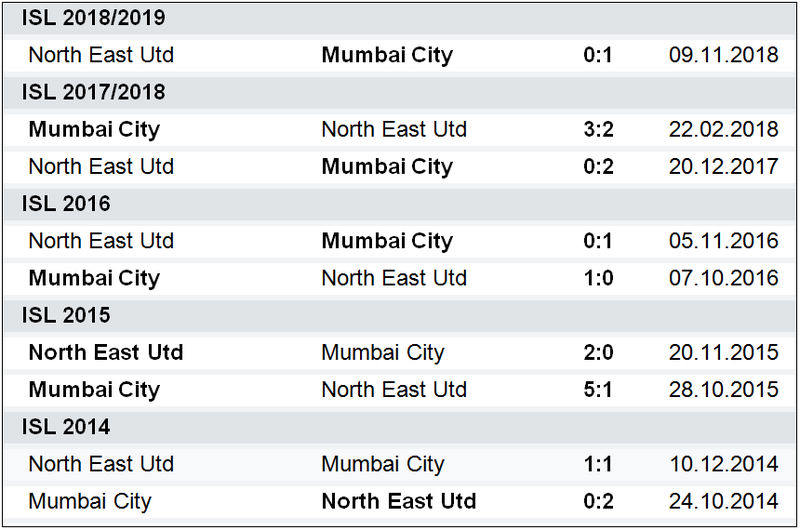800x530 pixels.
Task: Click the 5:1 score result
Action: tap(598, 390)
